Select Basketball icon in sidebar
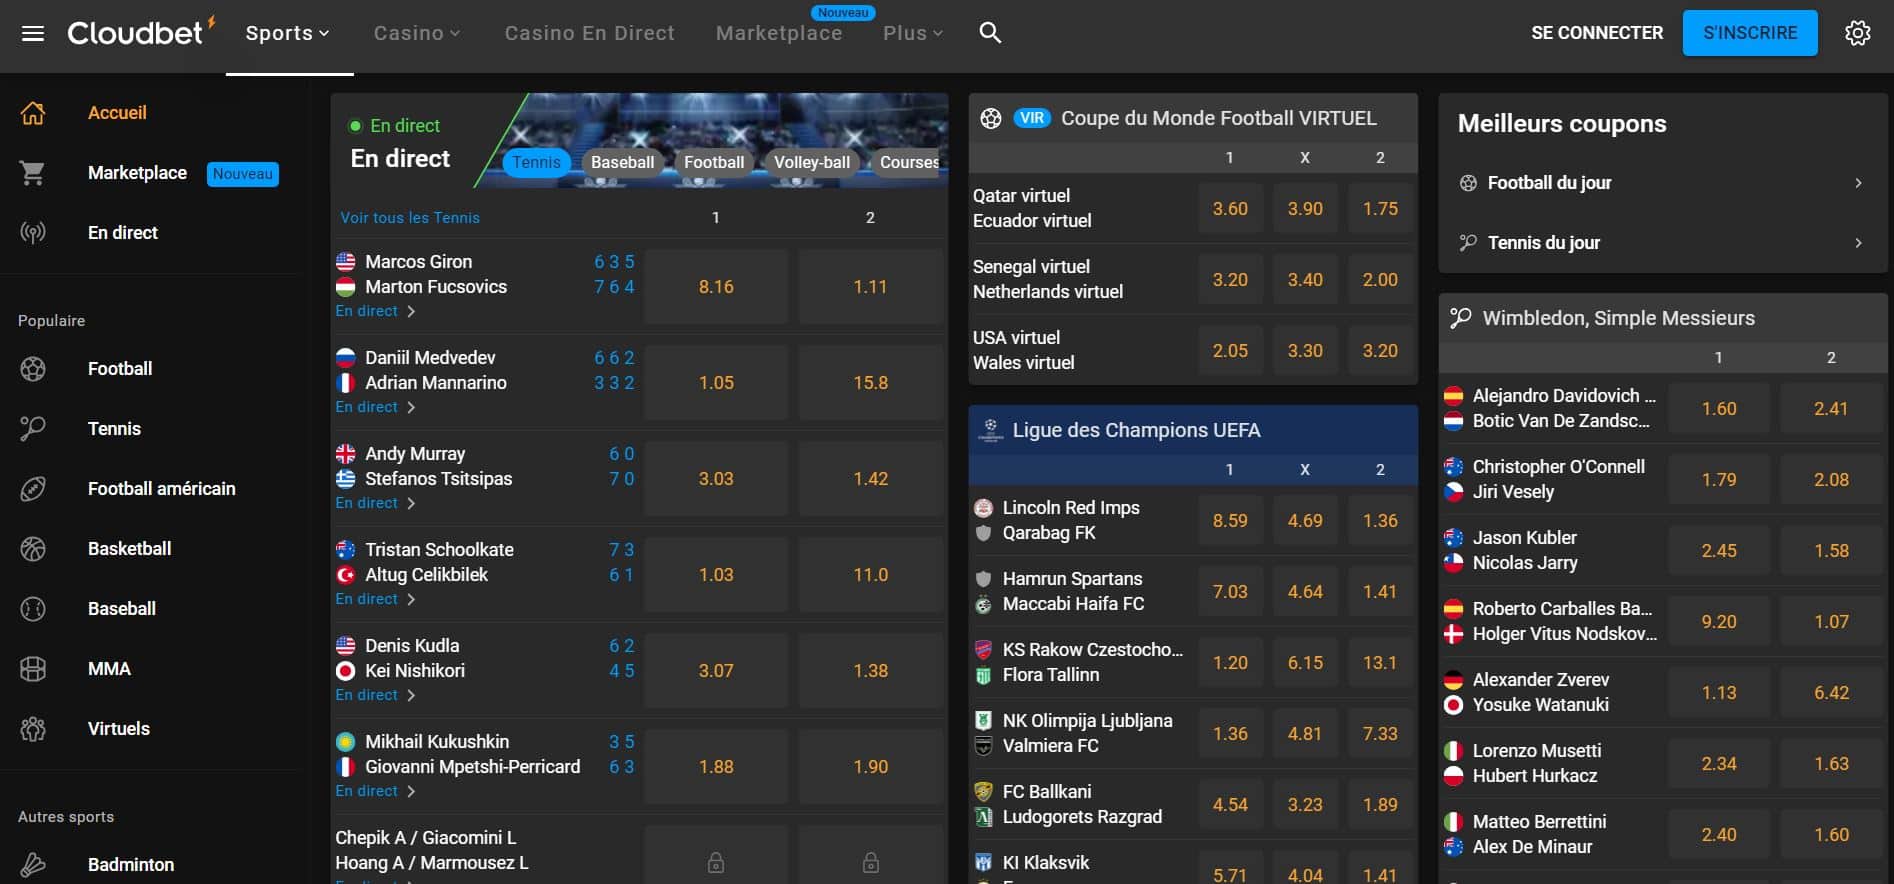 tap(33, 549)
